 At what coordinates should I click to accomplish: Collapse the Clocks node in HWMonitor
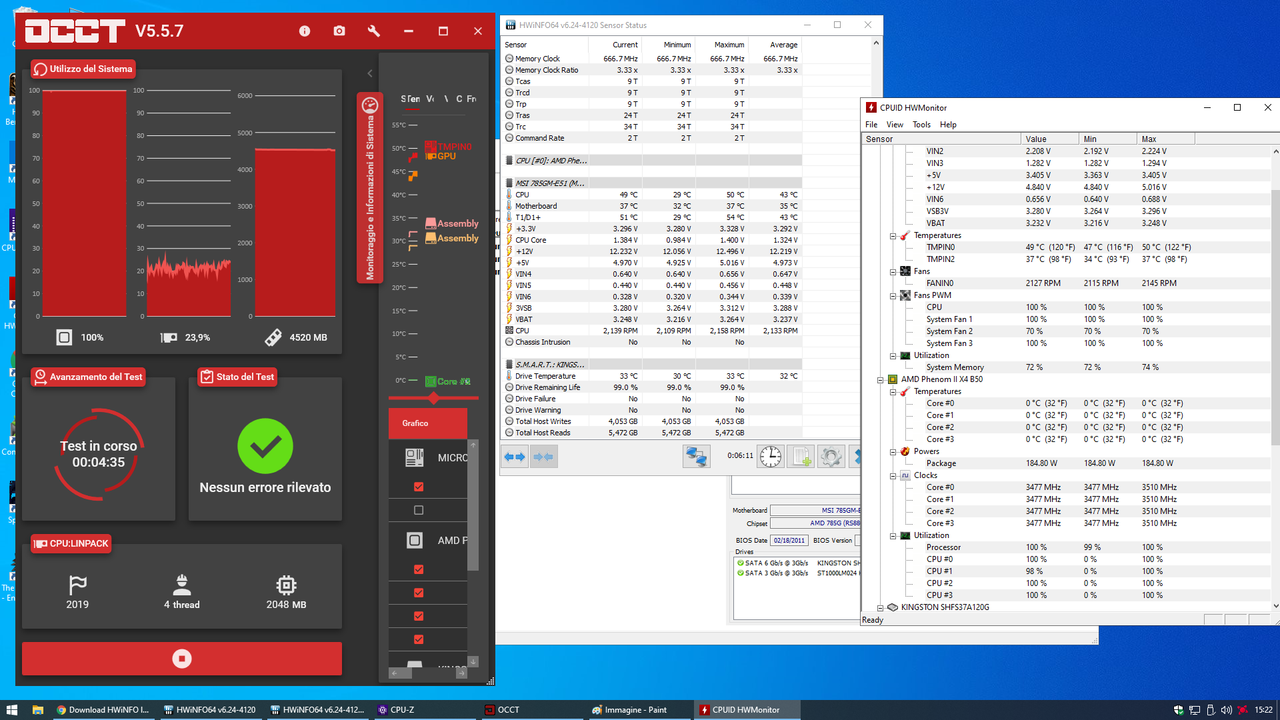pyautogui.click(x=893, y=475)
